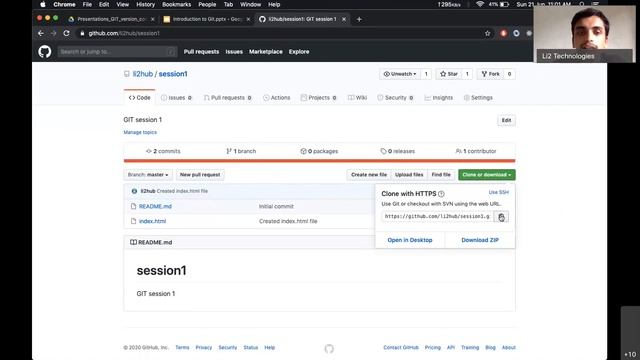
Task: Click the Li2 Technologies video thumbnail
Action: tap(584, 34)
